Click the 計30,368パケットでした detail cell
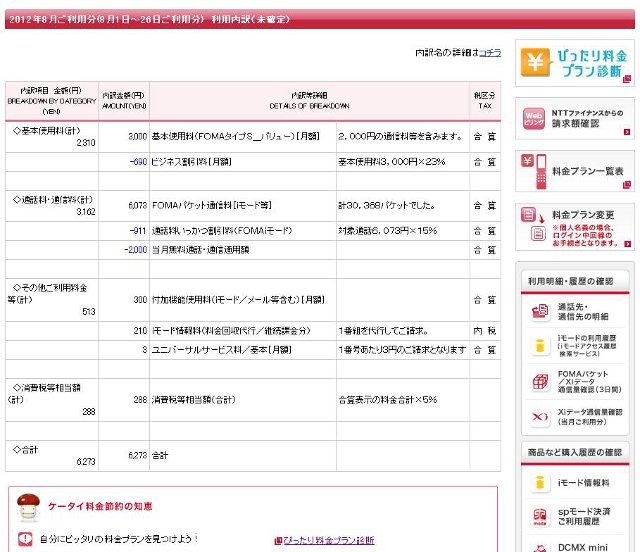Image resolution: width=640 pixels, height=552 pixels. coord(403,206)
